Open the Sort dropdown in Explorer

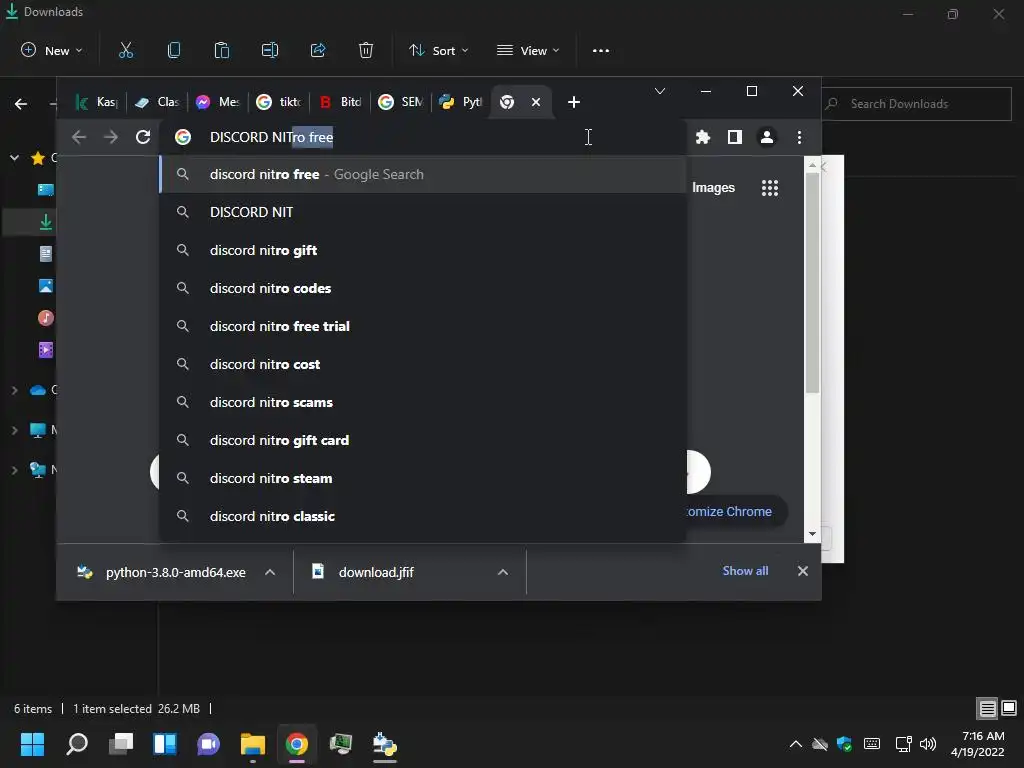(x=438, y=50)
